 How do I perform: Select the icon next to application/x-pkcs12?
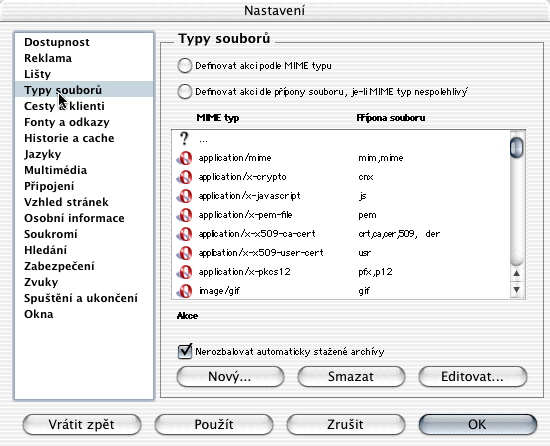tap(185, 272)
